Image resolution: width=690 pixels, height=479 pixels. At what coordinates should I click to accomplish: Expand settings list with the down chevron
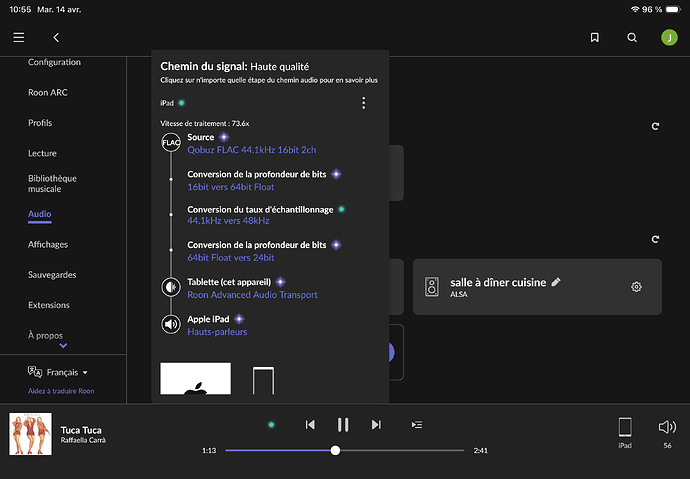click(63, 346)
